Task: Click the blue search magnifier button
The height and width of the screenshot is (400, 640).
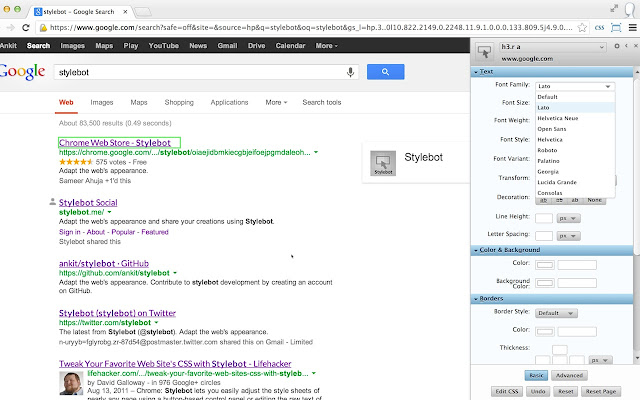Action: point(385,72)
